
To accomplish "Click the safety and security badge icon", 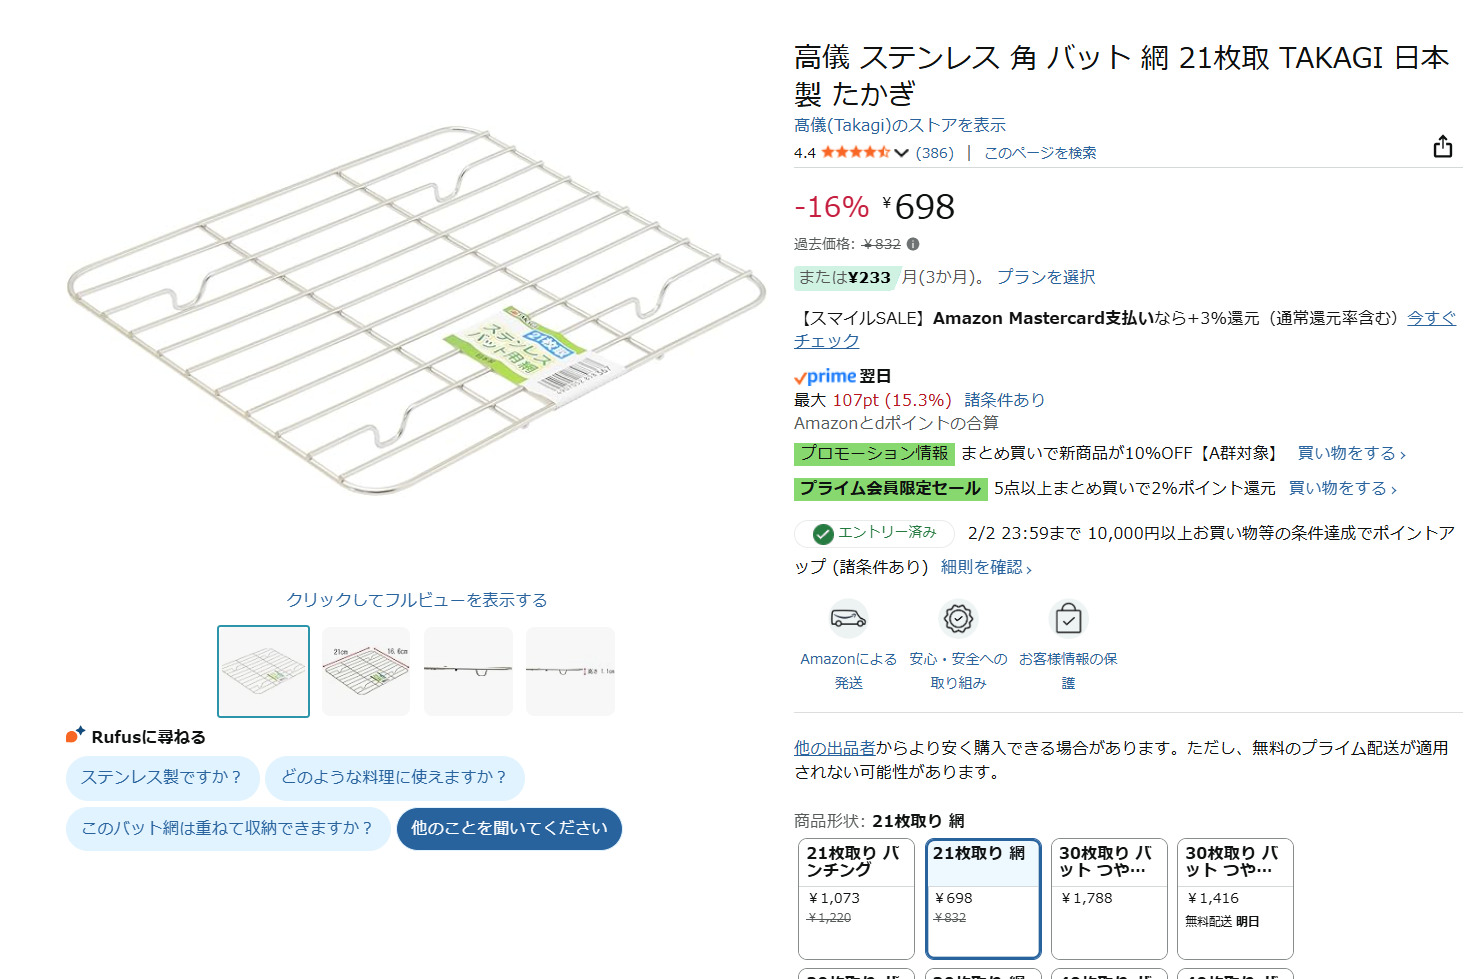I will 958,619.
